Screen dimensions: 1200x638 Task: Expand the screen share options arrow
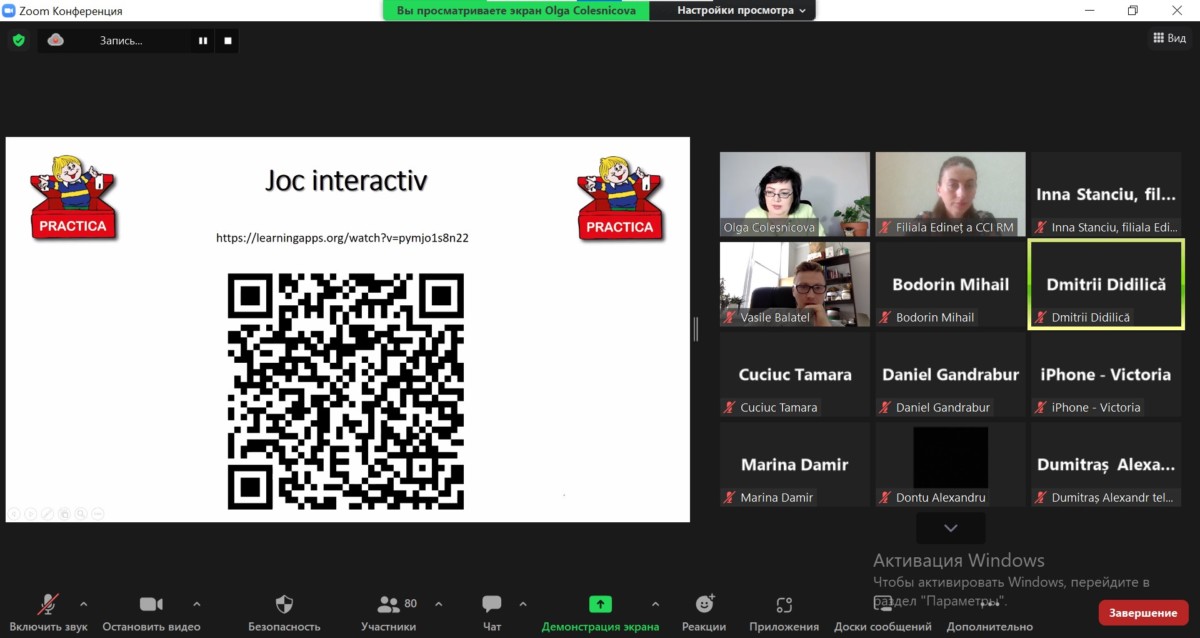(x=655, y=603)
